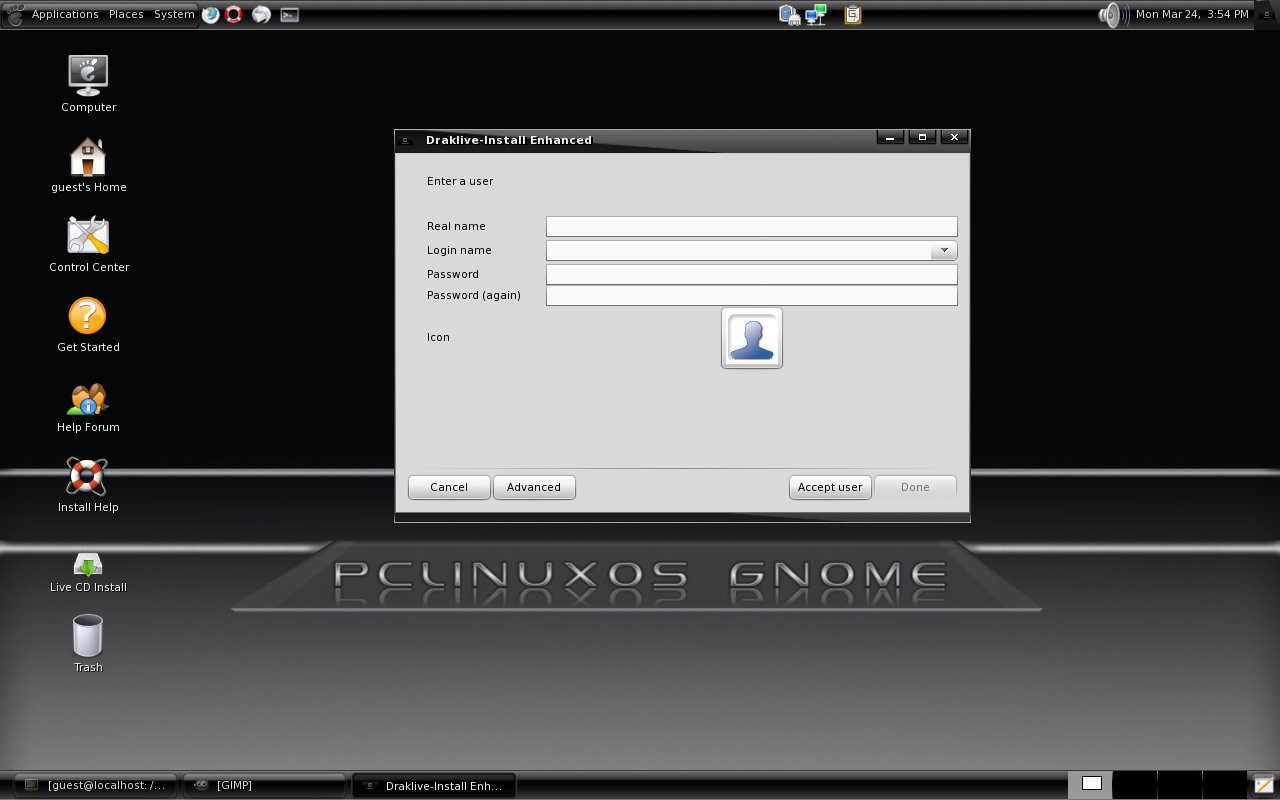Launch the Live CD Install icon
The image size is (1280, 800).
88,565
